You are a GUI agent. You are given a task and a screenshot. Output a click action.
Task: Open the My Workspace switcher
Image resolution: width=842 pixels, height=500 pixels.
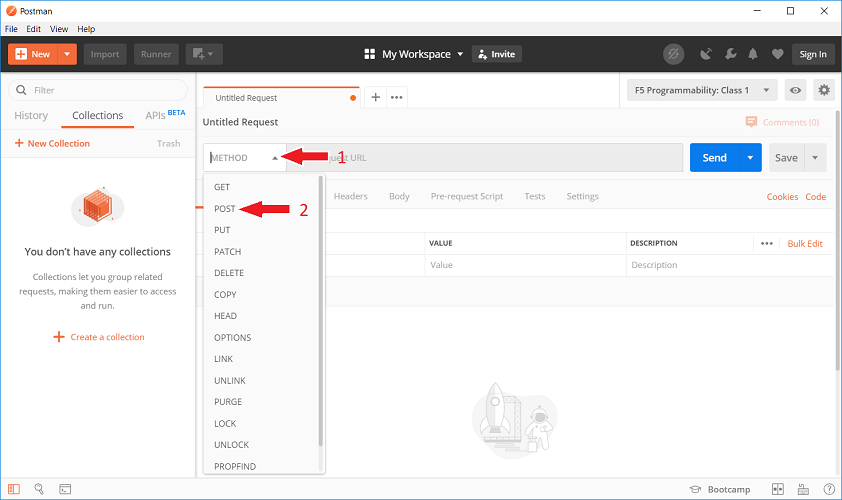point(413,54)
